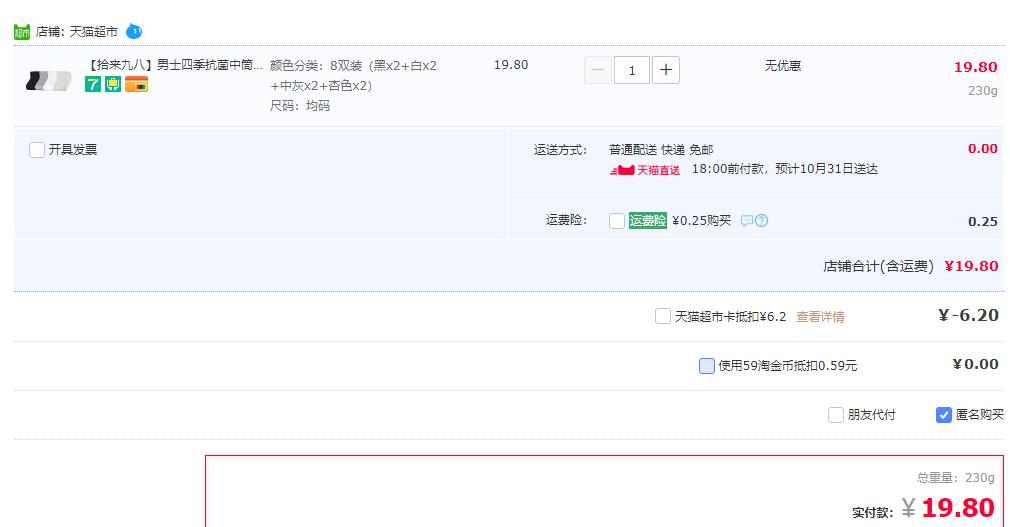Image resolution: width=1010 pixels, height=527 pixels.
Task: Open the 【拾来九八】男士四季抗菌 product title
Action: [174, 64]
